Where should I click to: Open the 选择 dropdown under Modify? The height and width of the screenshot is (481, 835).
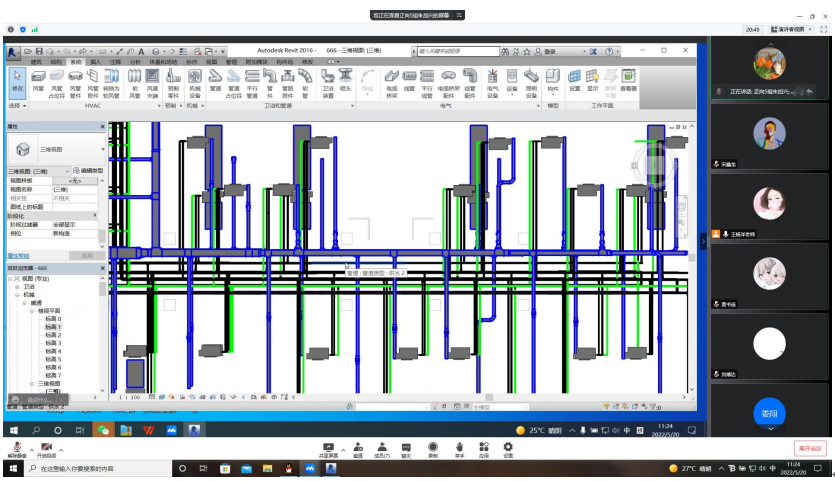point(16,105)
